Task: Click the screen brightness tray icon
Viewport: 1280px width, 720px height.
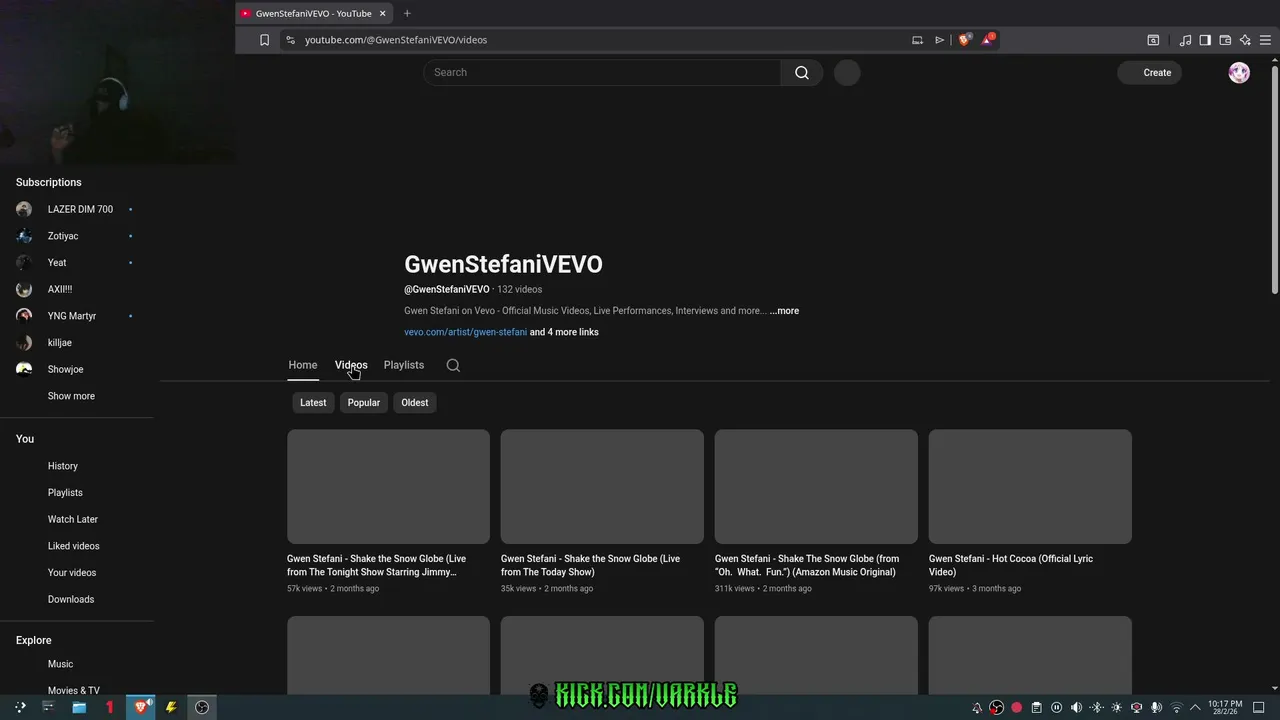Action: coord(1116,708)
